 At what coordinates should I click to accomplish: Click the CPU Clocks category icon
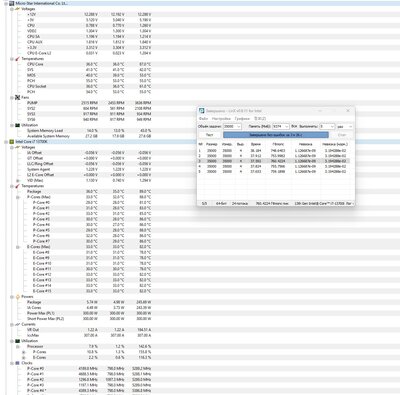pyautogui.click(x=17, y=363)
